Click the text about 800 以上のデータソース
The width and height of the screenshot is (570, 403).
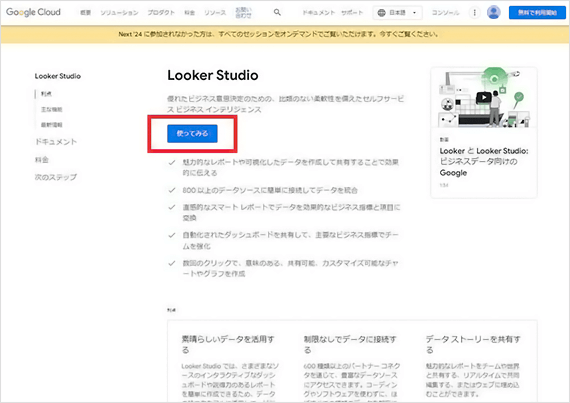click(270, 190)
